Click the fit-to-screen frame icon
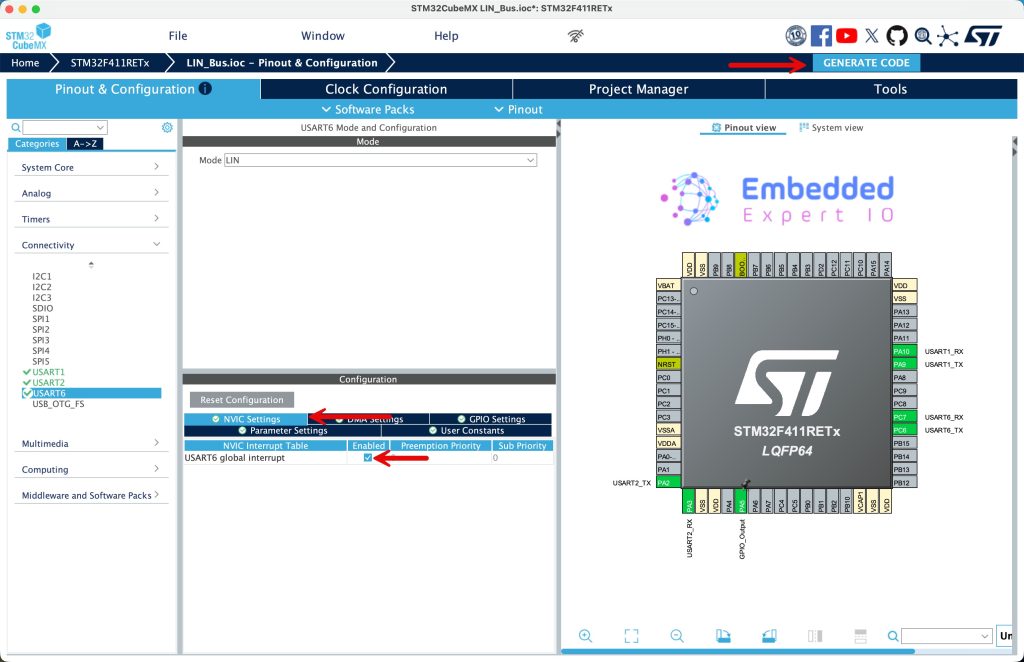Viewport: 1024px width, 662px height. (x=631, y=636)
